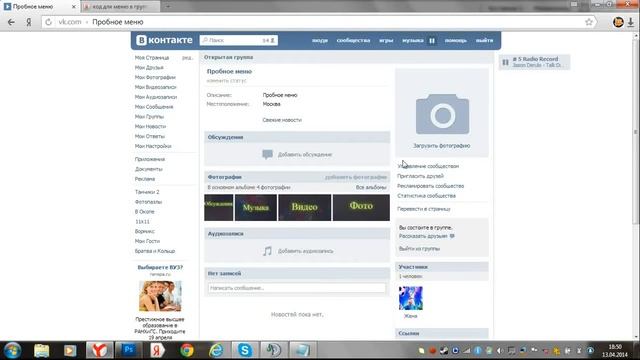Open Мои Группы in the sidebar

click(x=149, y=117)
